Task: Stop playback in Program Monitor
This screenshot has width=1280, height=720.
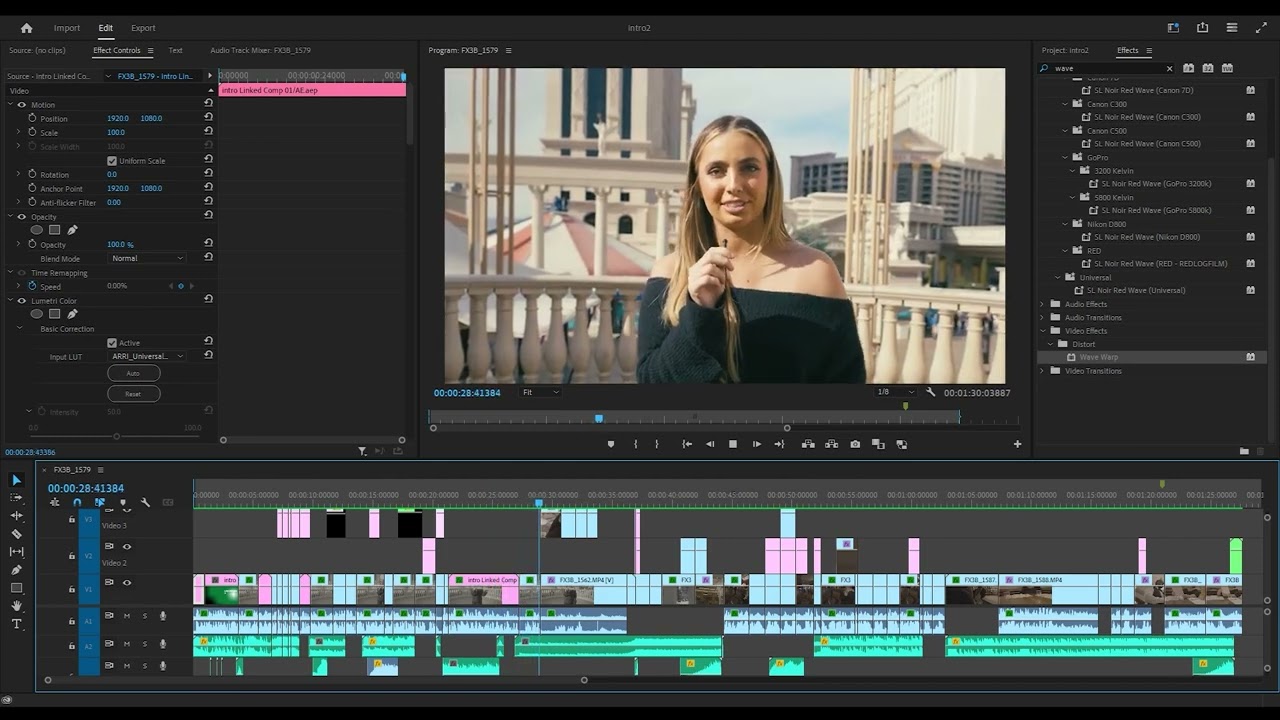Action: [733, 444]
